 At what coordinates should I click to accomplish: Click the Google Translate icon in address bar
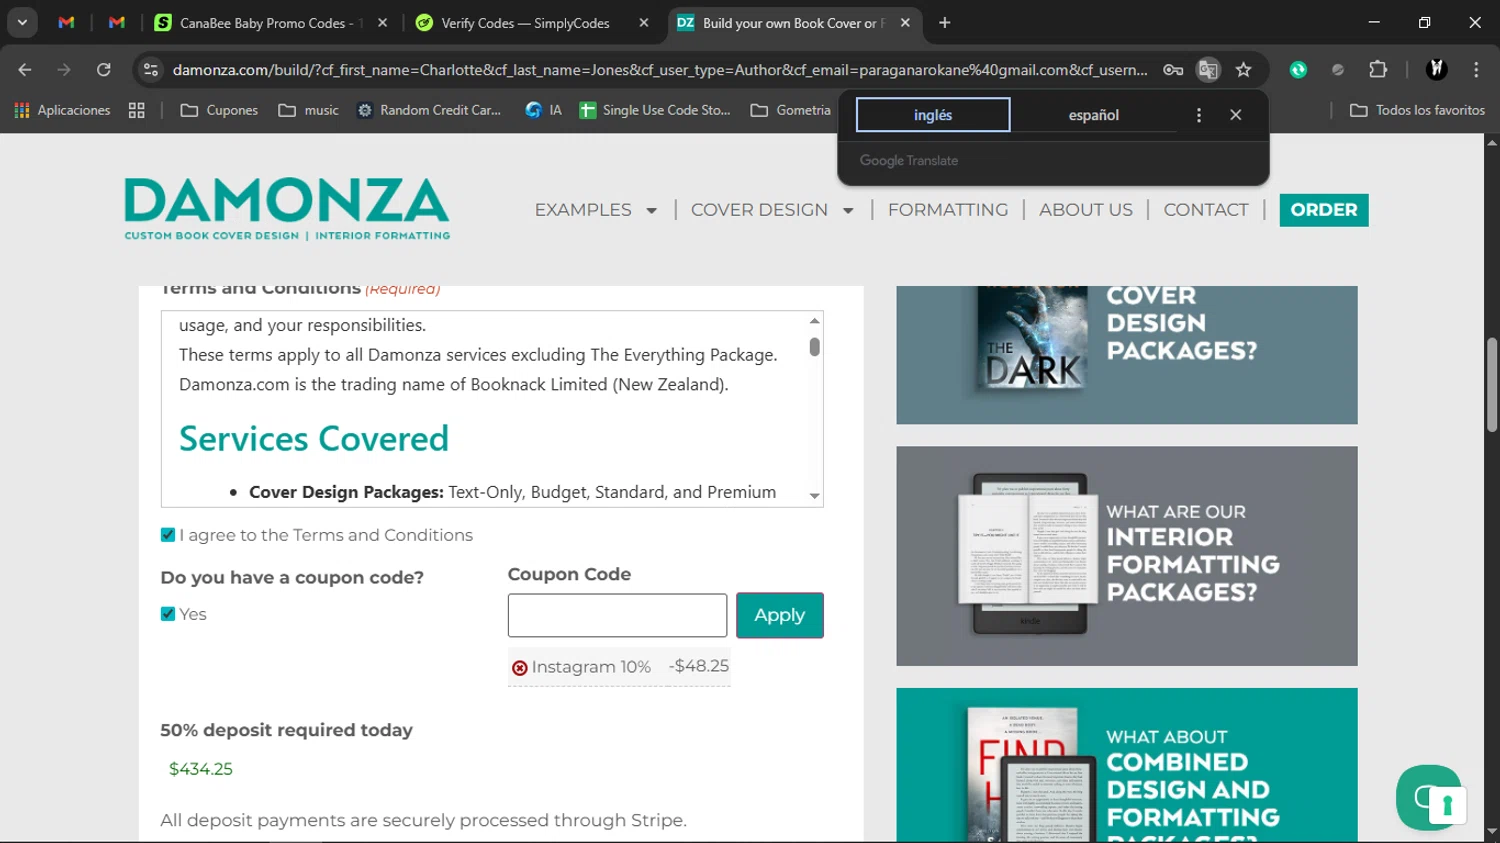[1208, 70]
